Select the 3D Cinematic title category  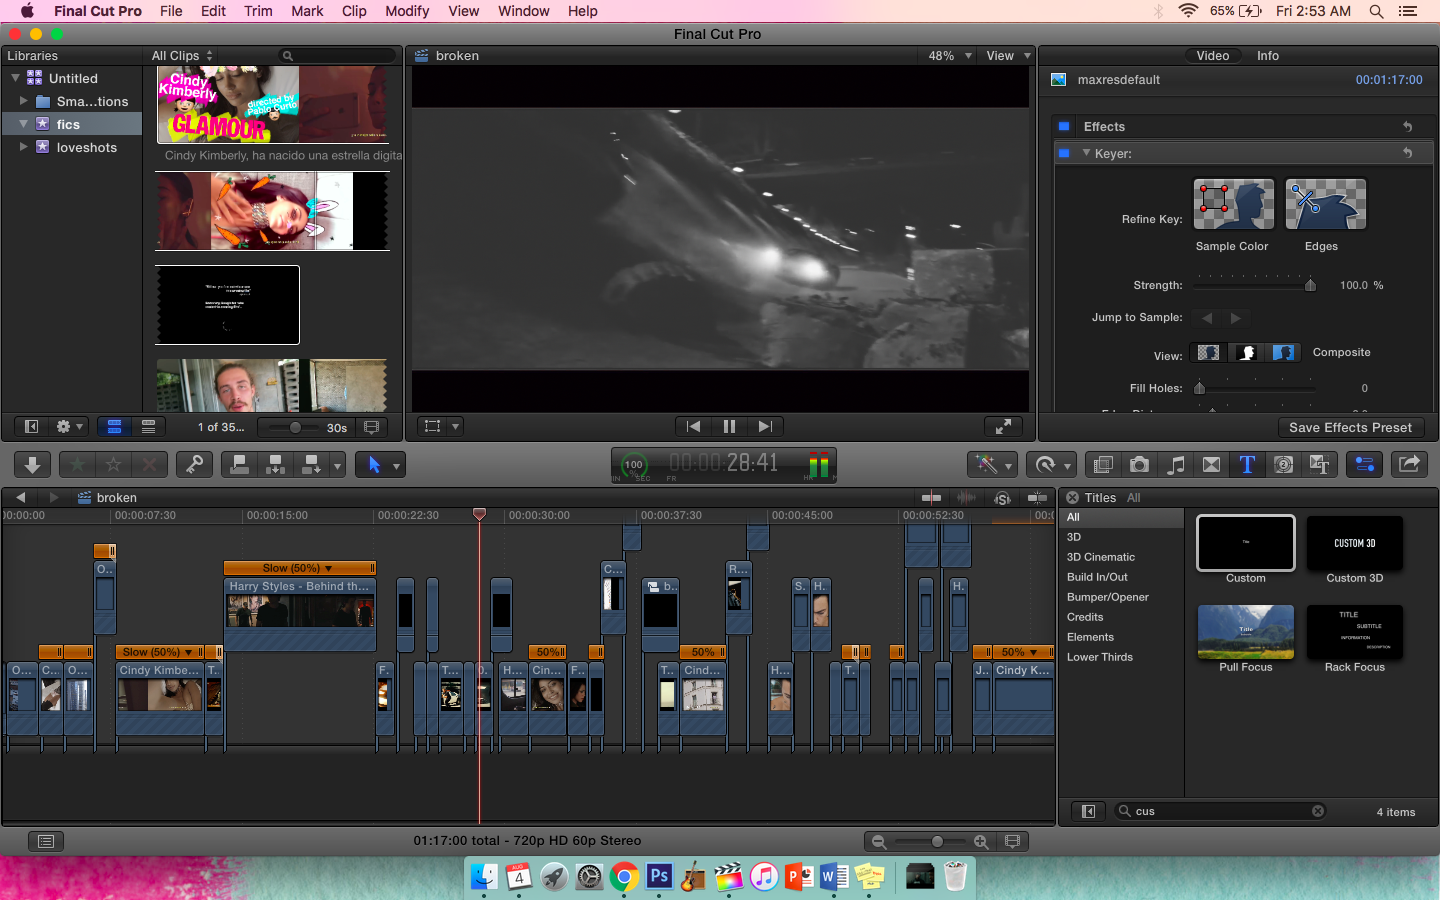pyautogui.click(x=1101, y=557)
